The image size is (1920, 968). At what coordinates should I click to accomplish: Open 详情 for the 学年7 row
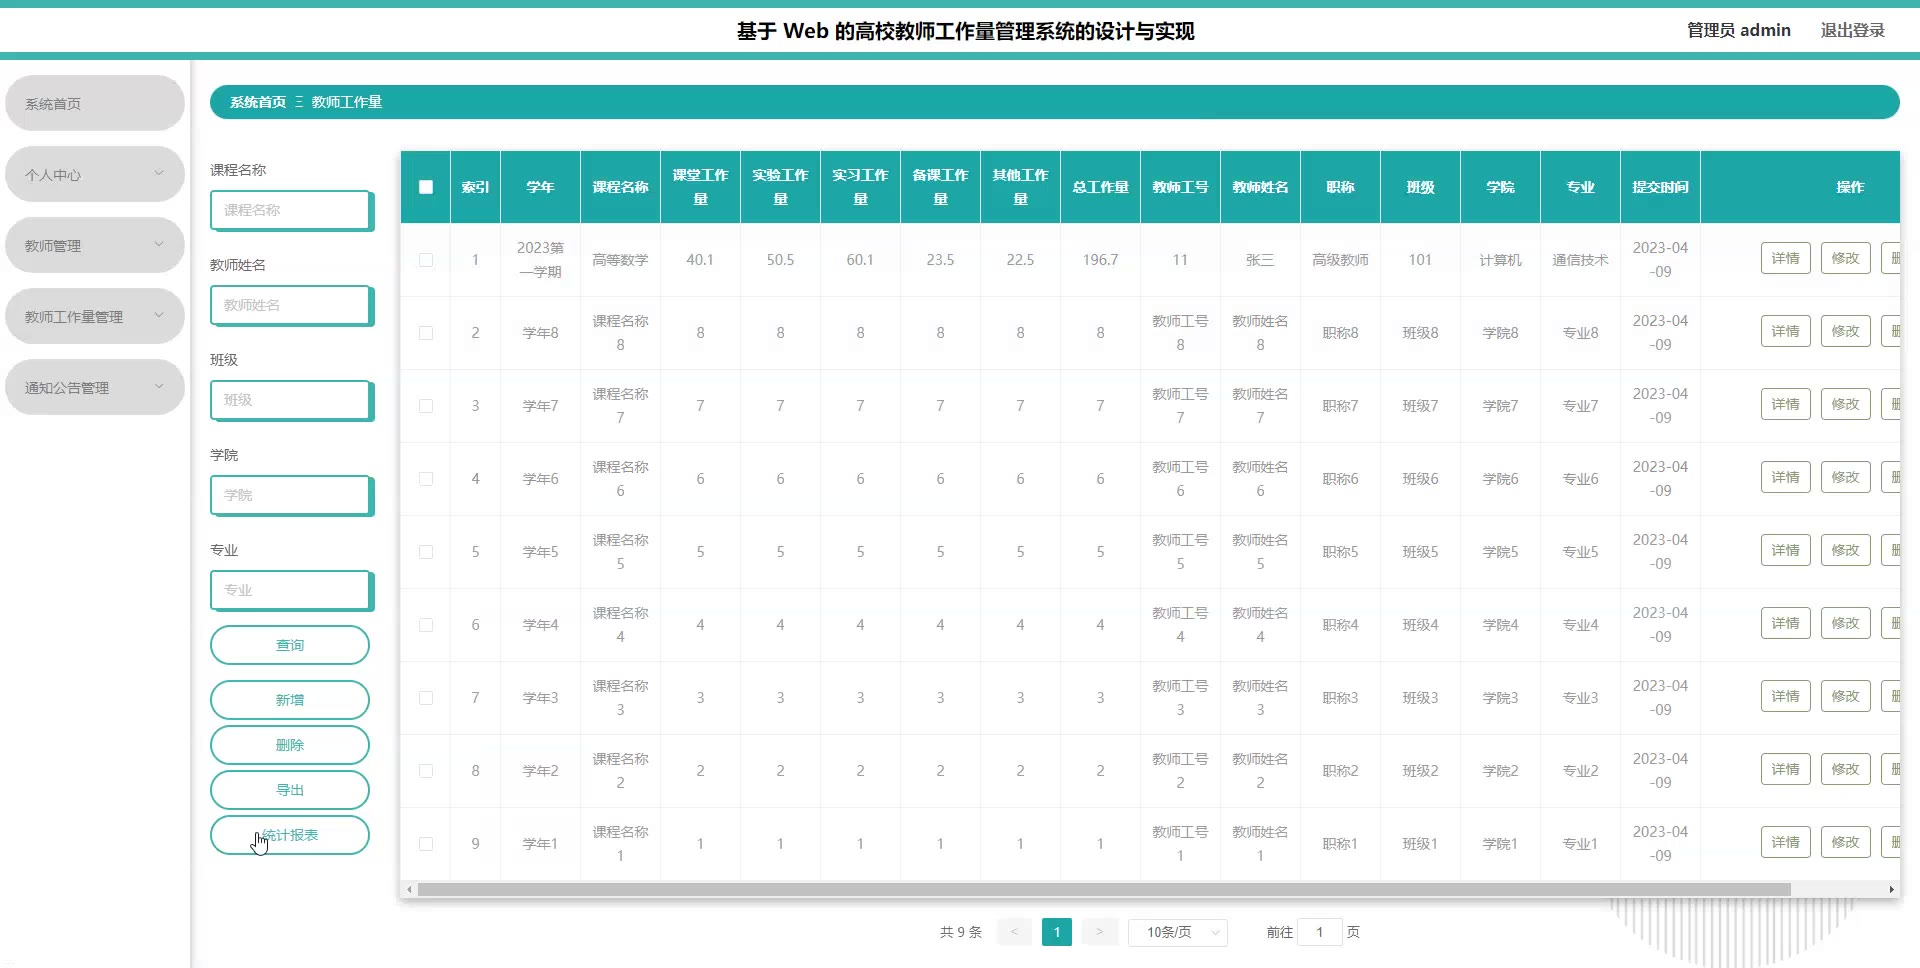(x=1785, y=404)
